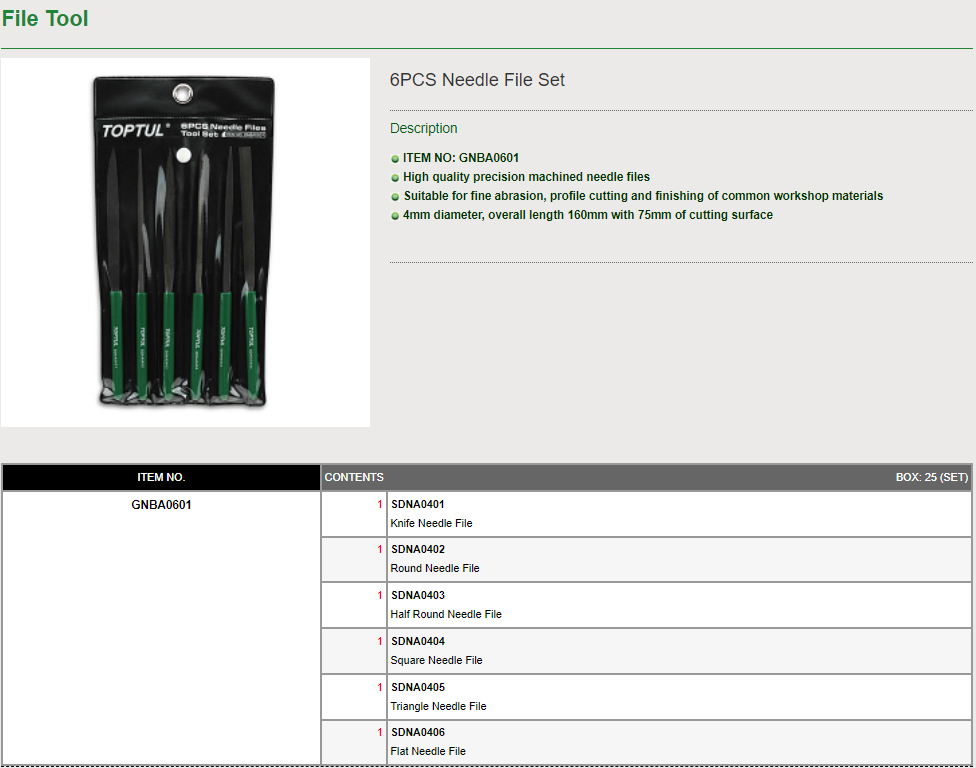Click bullet icon before '4mm diameter' line
Image resolution: width=976 pixels, height=768 pixels.
[395, 216]
